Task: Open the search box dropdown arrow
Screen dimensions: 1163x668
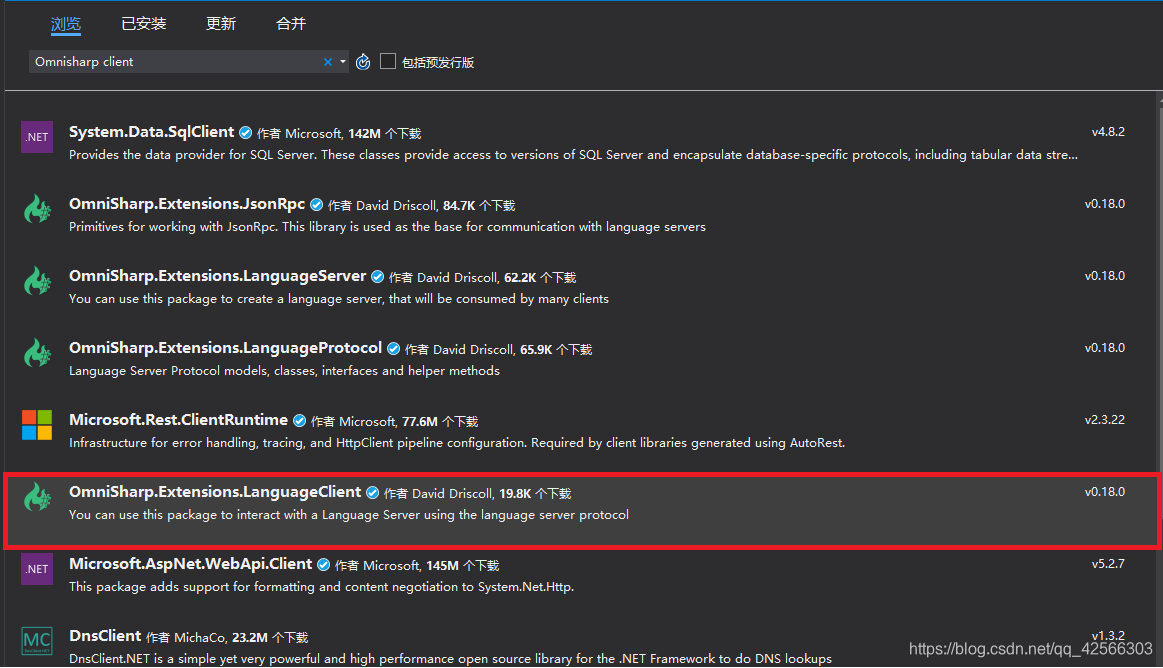Action: click(343, 61)
